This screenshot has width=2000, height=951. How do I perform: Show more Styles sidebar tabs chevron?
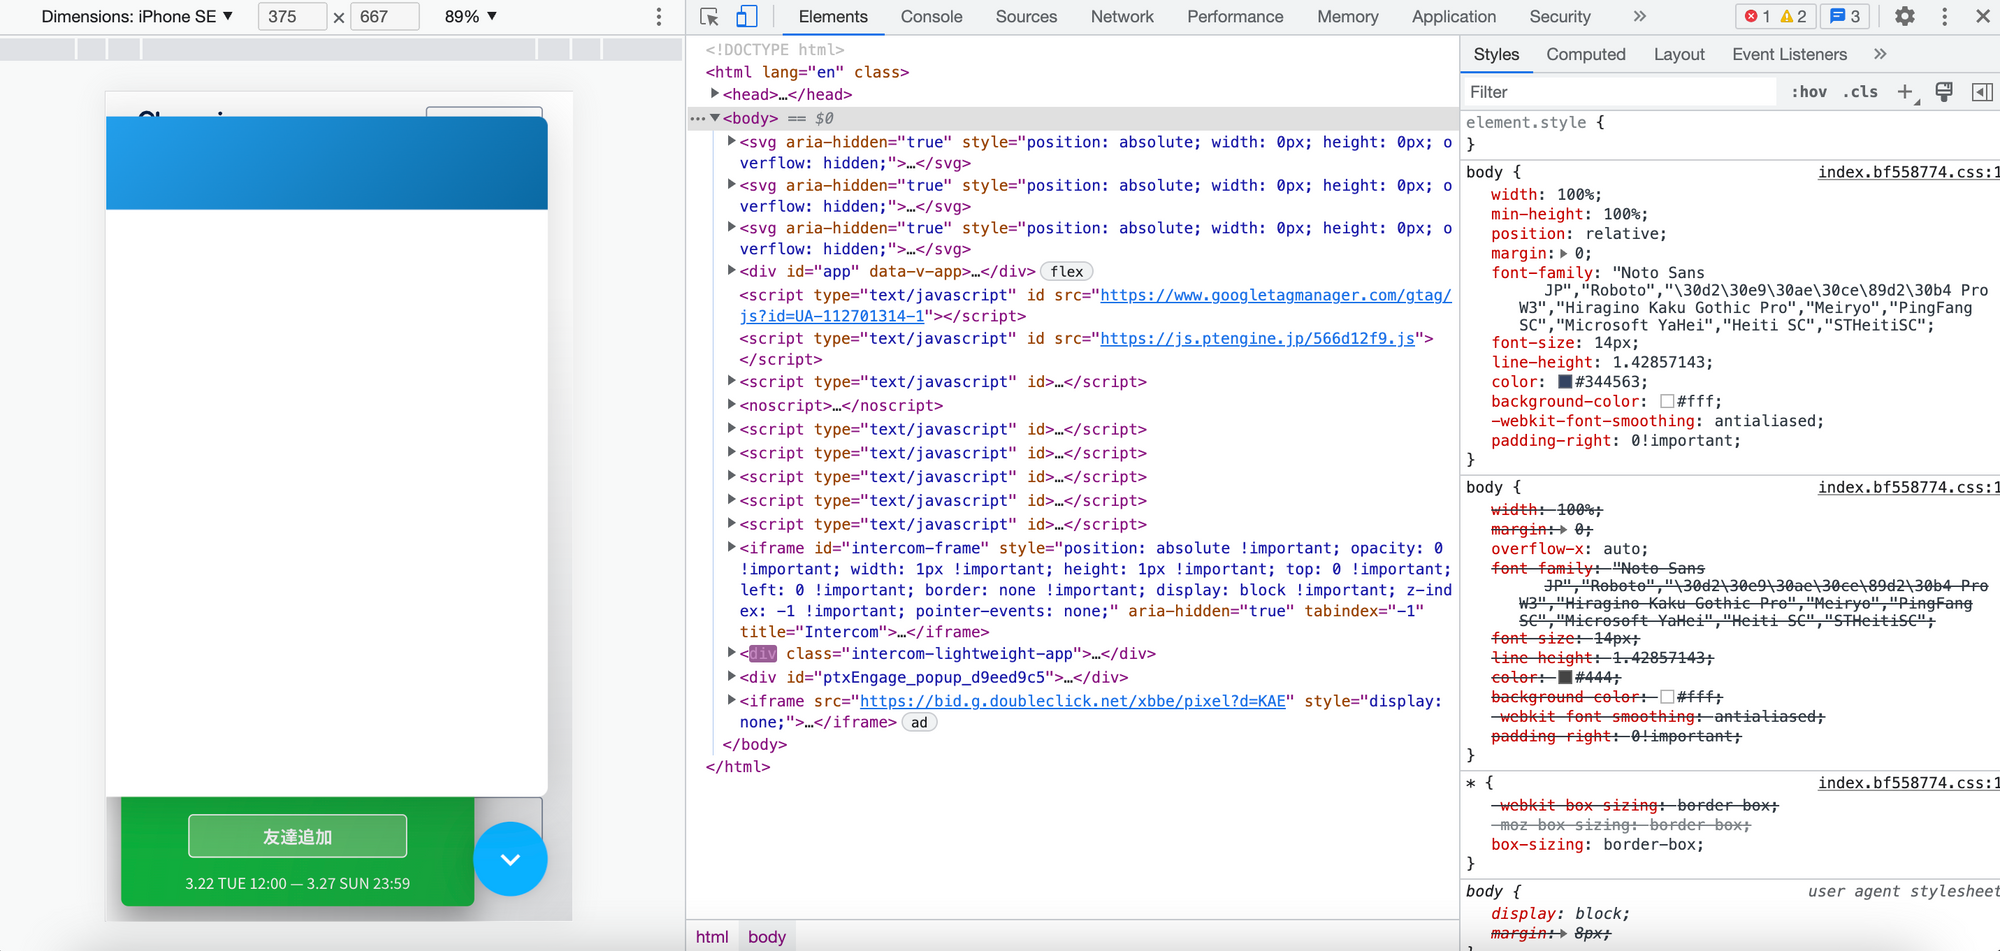click(x=1880, y=54)
